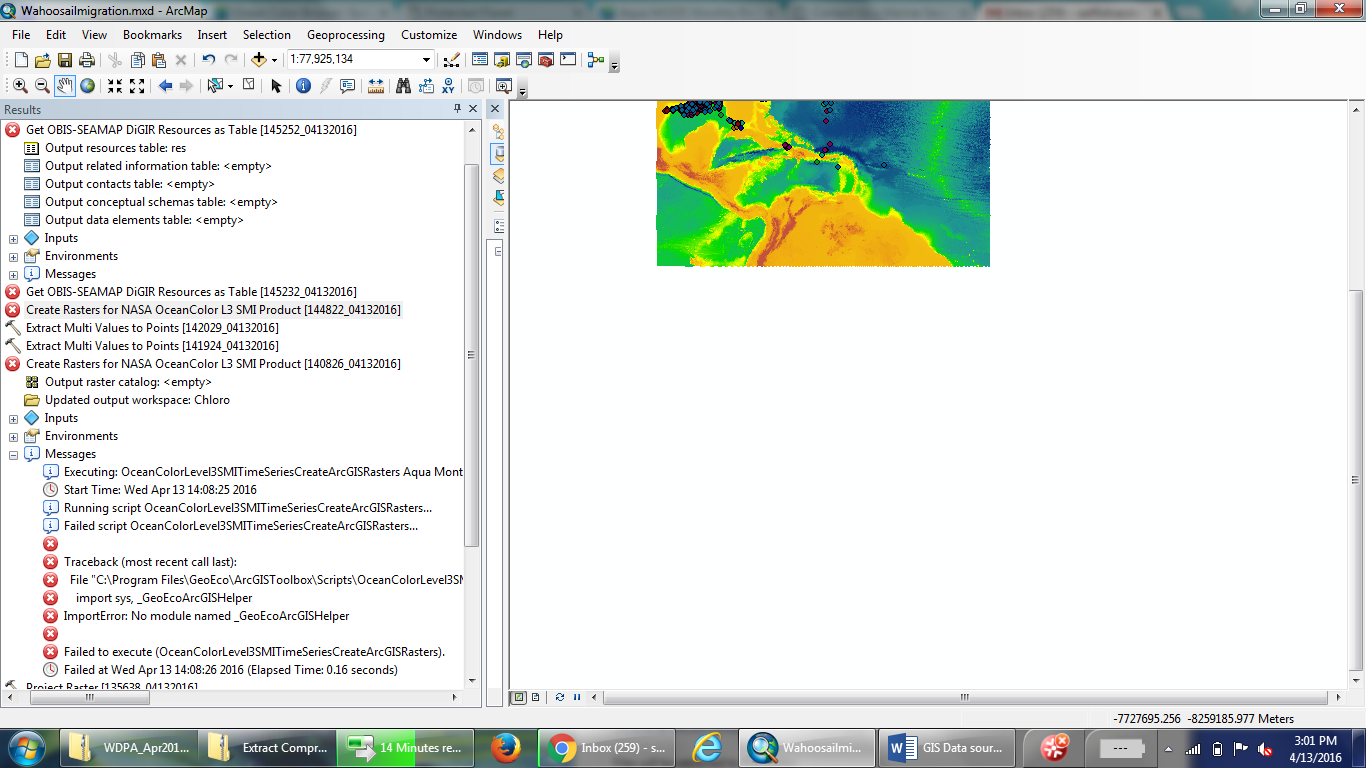The width and height of the screenshot is (1366, 768).
Task: Open the Go To XY tool
Action: click(x=448, y=86)
